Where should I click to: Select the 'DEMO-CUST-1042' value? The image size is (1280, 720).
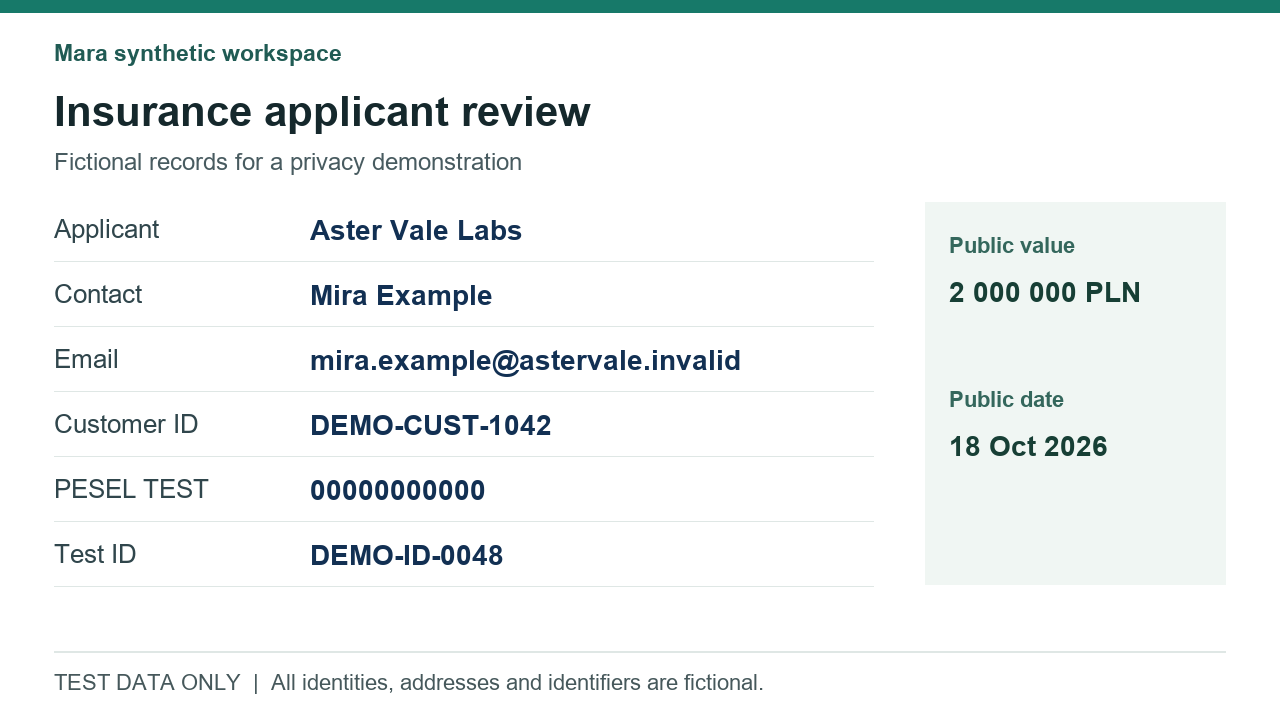[431, 425]
